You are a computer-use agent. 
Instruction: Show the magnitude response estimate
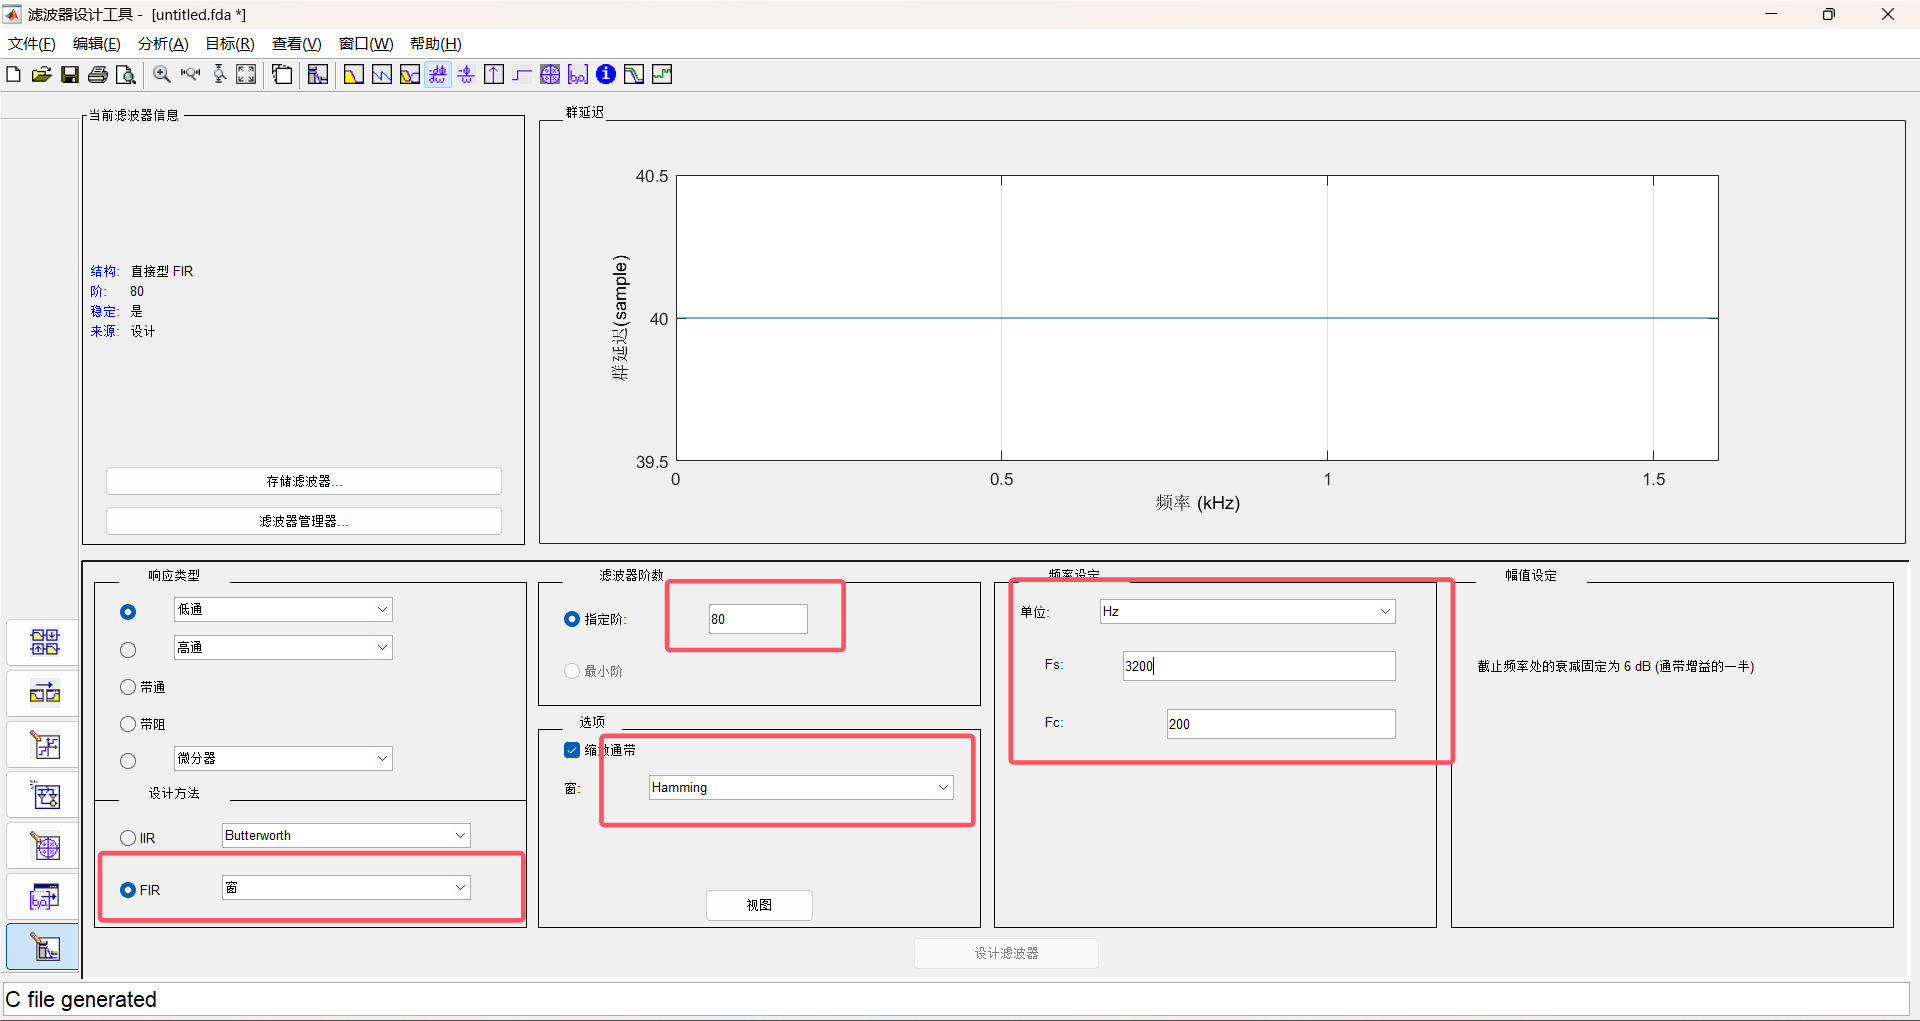click(x=634, y=74)
